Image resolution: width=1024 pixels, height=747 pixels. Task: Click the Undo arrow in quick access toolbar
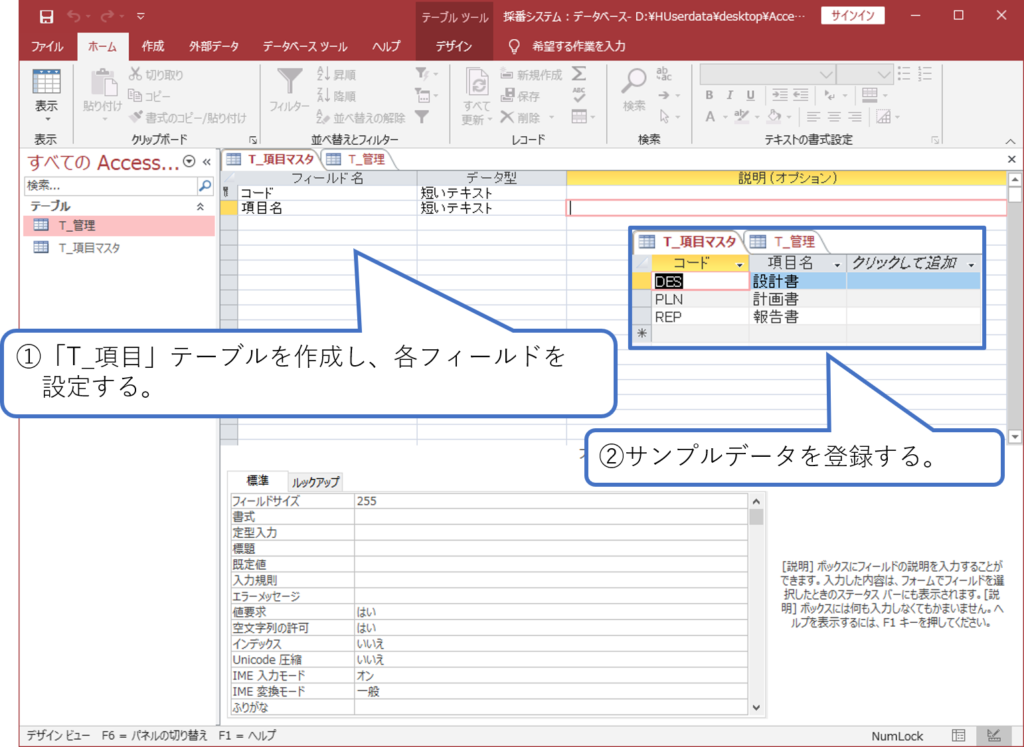pyautogui.click(x=75, y=16)
